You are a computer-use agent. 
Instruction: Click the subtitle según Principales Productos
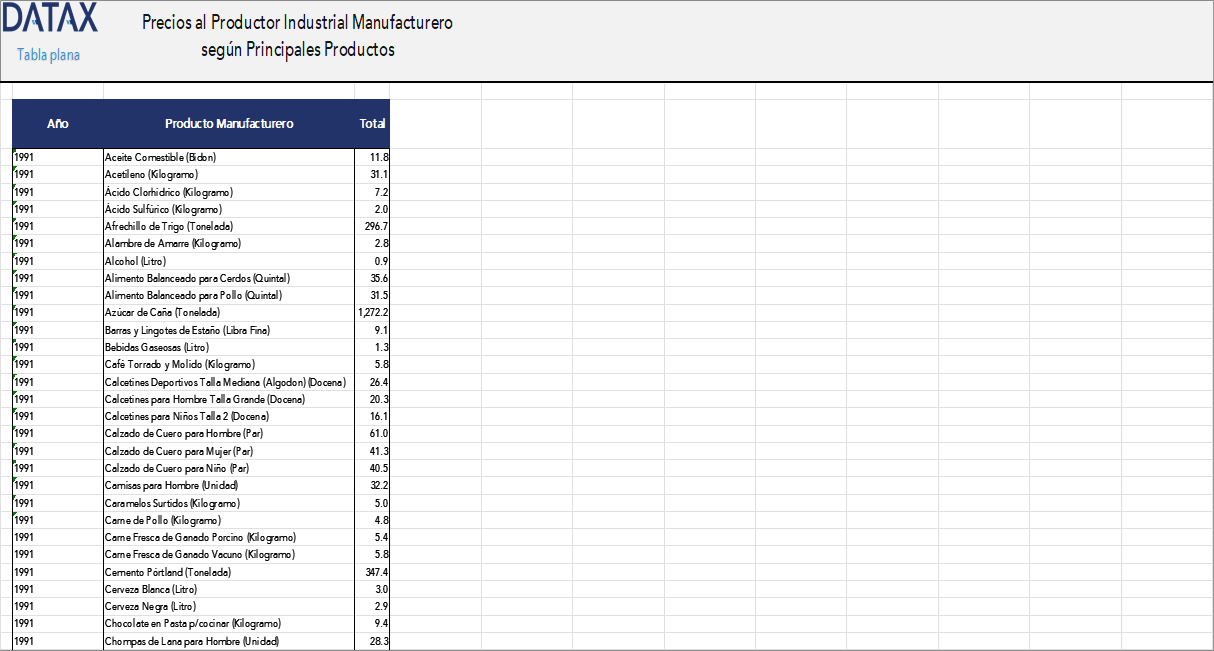[297, 49]
